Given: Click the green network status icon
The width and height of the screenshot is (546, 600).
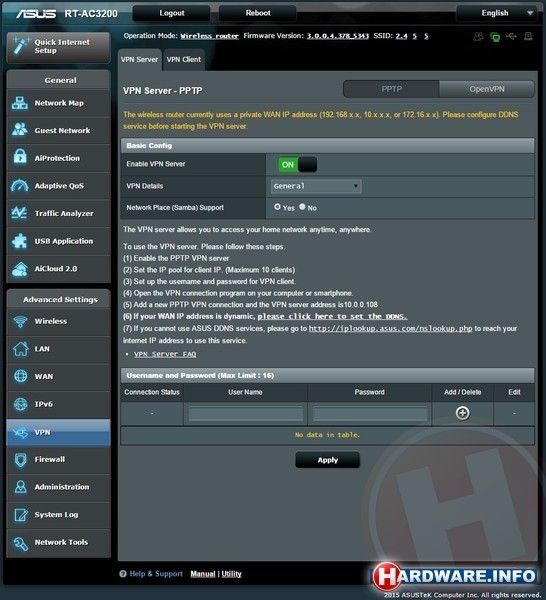Looking at the screenshot, I should click(495, 37).
